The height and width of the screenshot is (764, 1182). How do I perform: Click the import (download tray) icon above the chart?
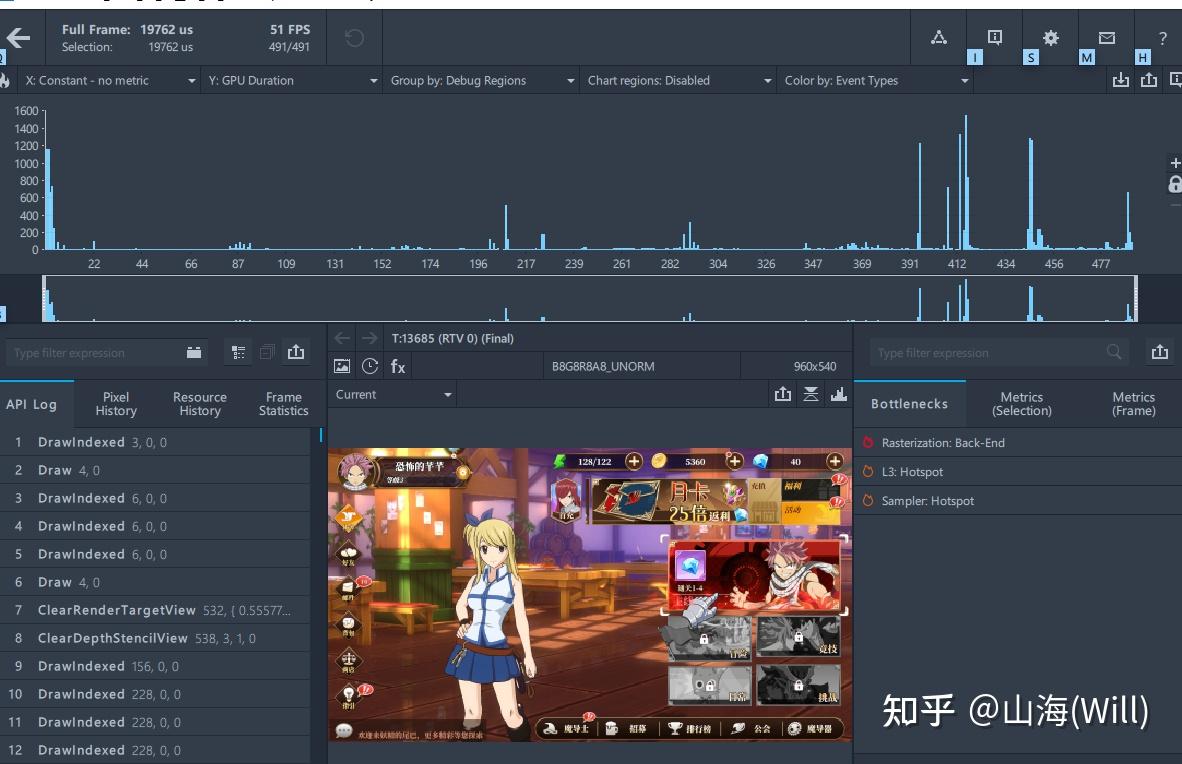(x=1121, y=80)
